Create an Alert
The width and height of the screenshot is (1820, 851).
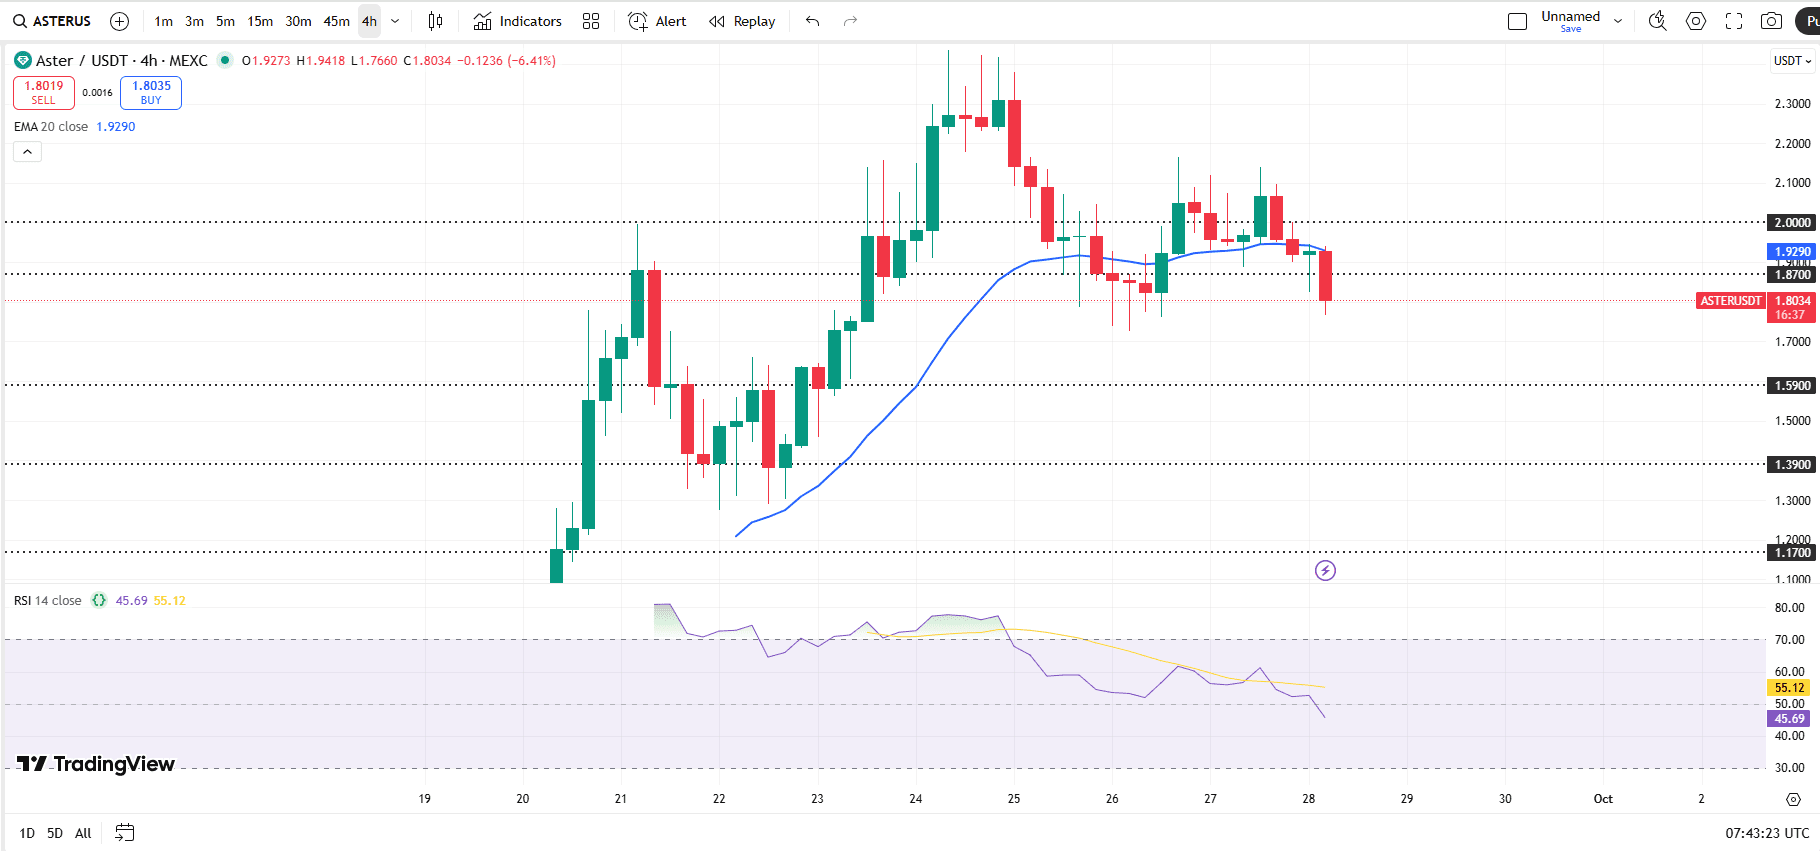point(657,21)
